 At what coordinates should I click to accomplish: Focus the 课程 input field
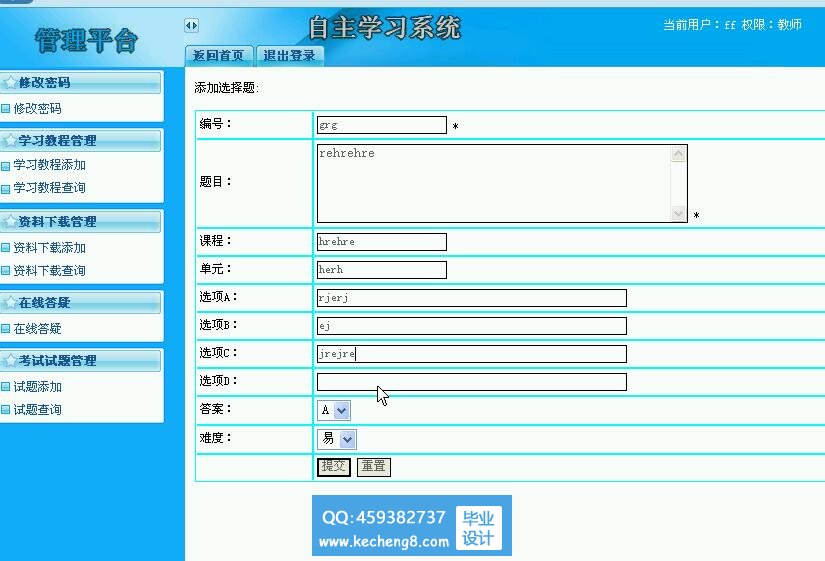click(382, 242)
